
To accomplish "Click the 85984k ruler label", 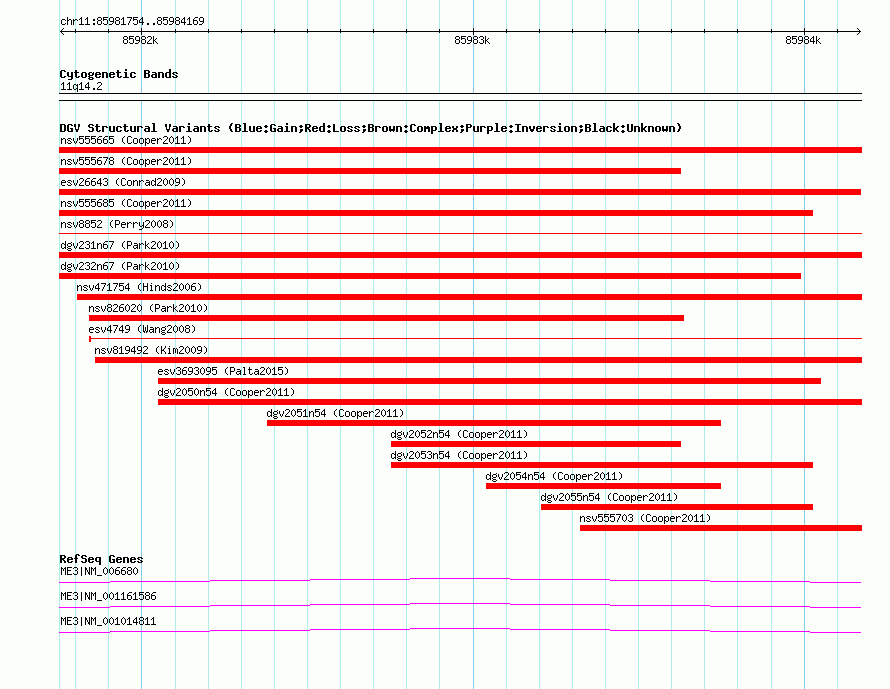I will tap(803, 40).
